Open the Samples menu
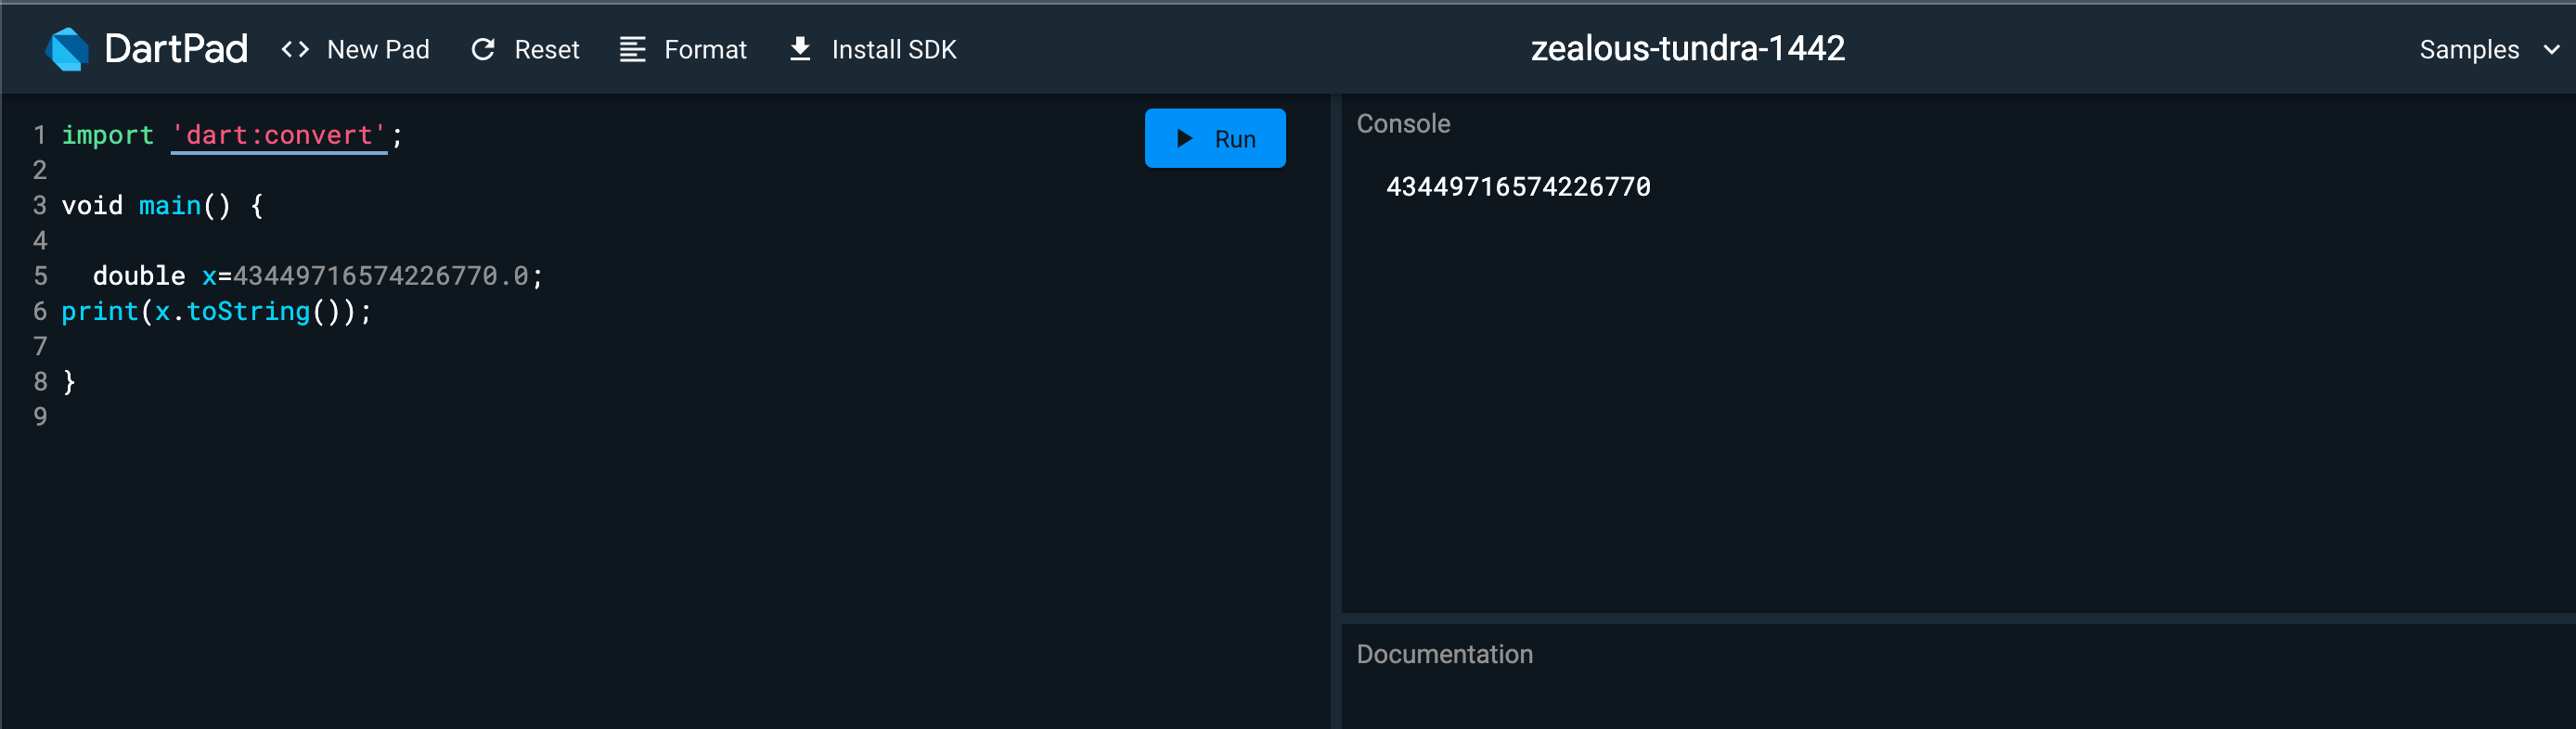Viewport: 2576px width, 729px height. [x=2489, y=49]
